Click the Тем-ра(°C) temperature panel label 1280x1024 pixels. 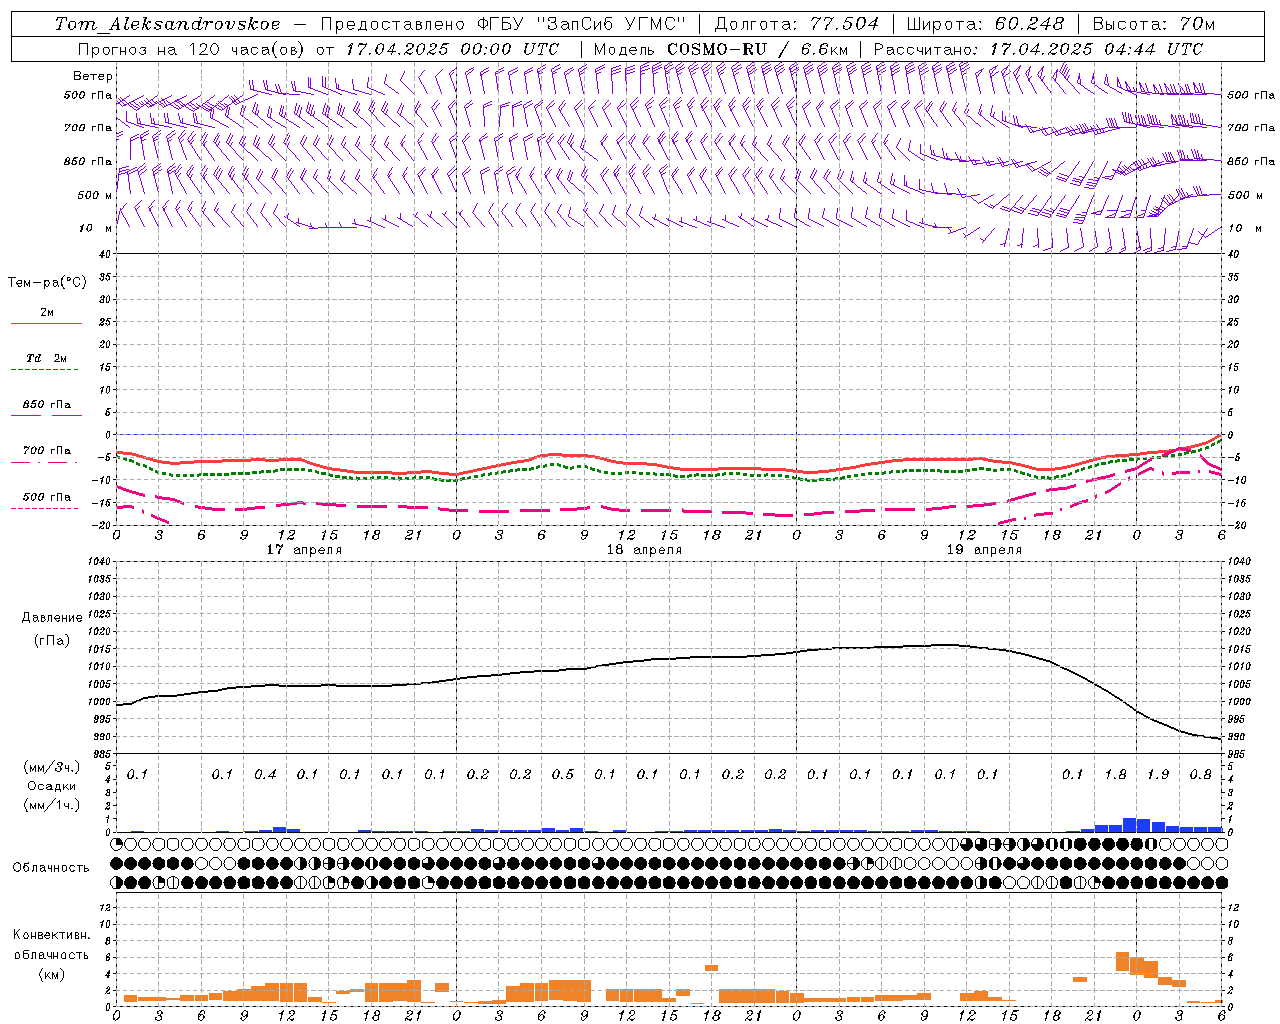[47, 283]
